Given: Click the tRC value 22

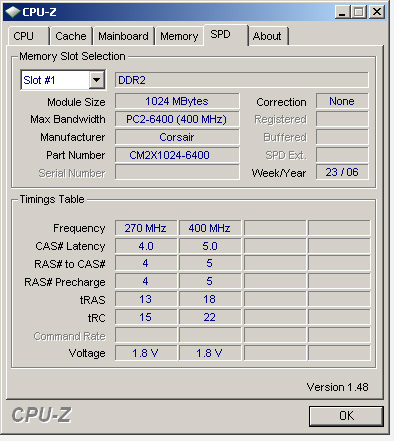Looking at the screenshot, I should 210,317.
